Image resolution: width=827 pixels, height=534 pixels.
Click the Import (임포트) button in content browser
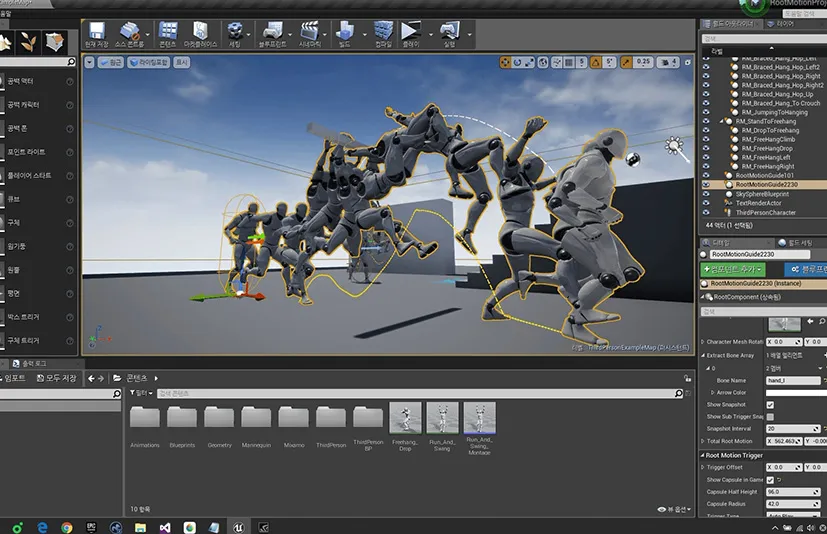(x=14, y=378)
